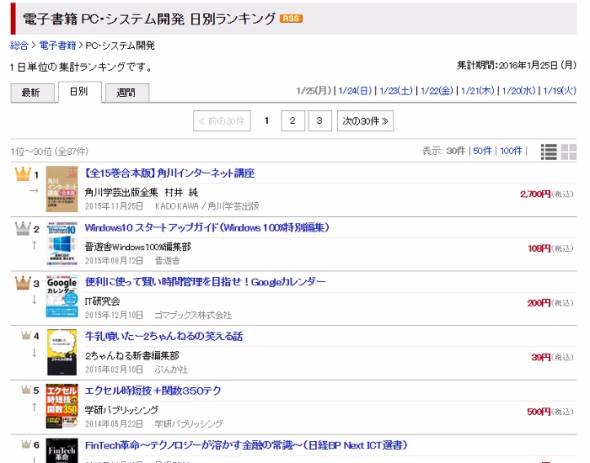Click bronze crown icon for rank 3
The image size is (590, 463).
23,283
